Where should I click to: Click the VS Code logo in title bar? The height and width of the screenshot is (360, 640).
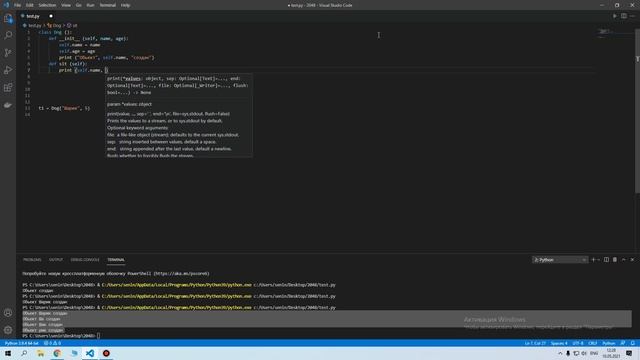pos(6,5)
